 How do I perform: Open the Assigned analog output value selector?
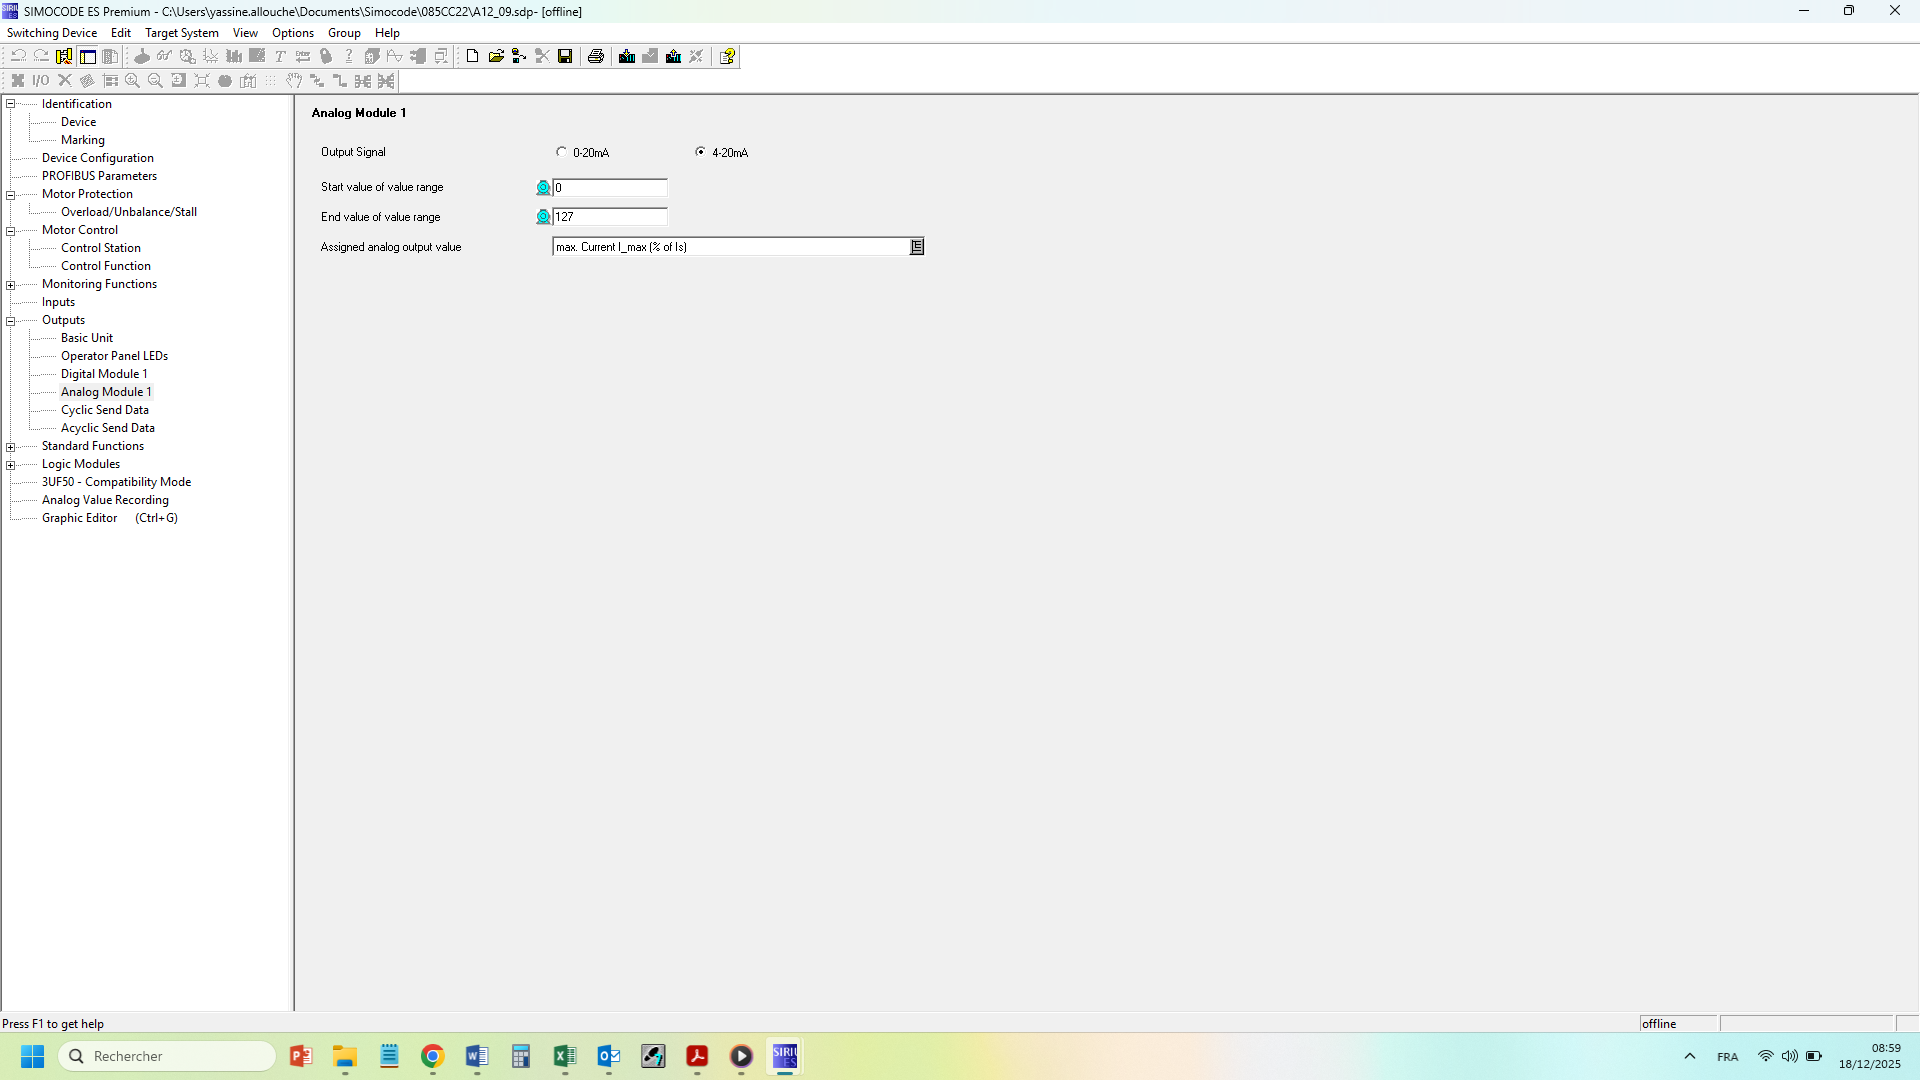pyautogui.click(x=916, y=247)
